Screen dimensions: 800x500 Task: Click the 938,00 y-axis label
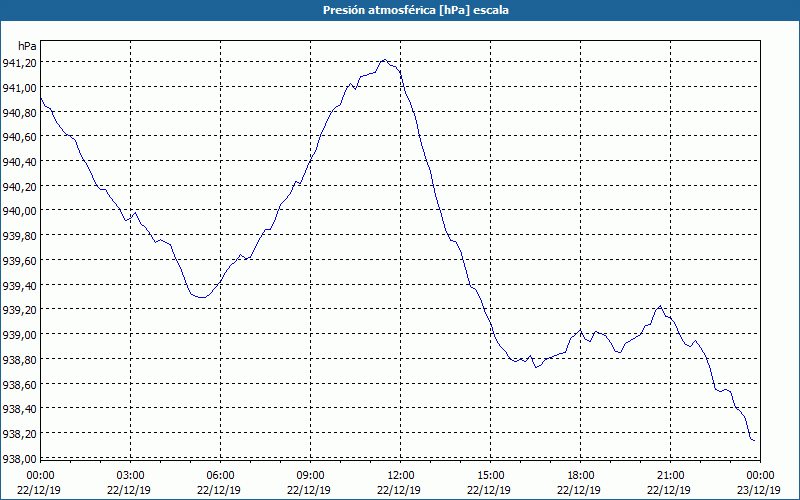[x=20, y=459]
